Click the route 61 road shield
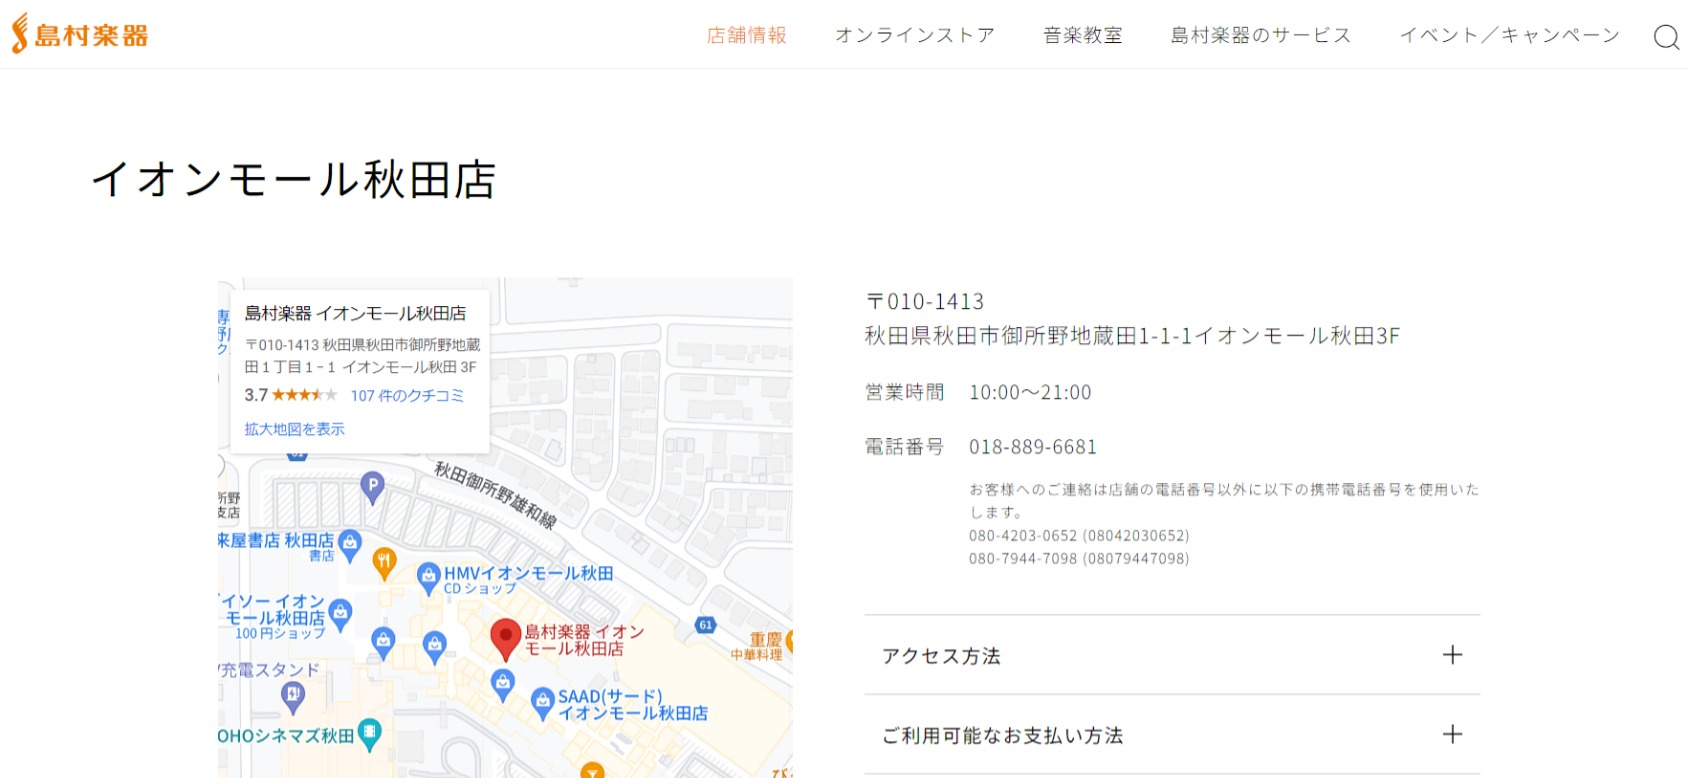The height and width of the screenshot is (778, 1688). [706, 625]
